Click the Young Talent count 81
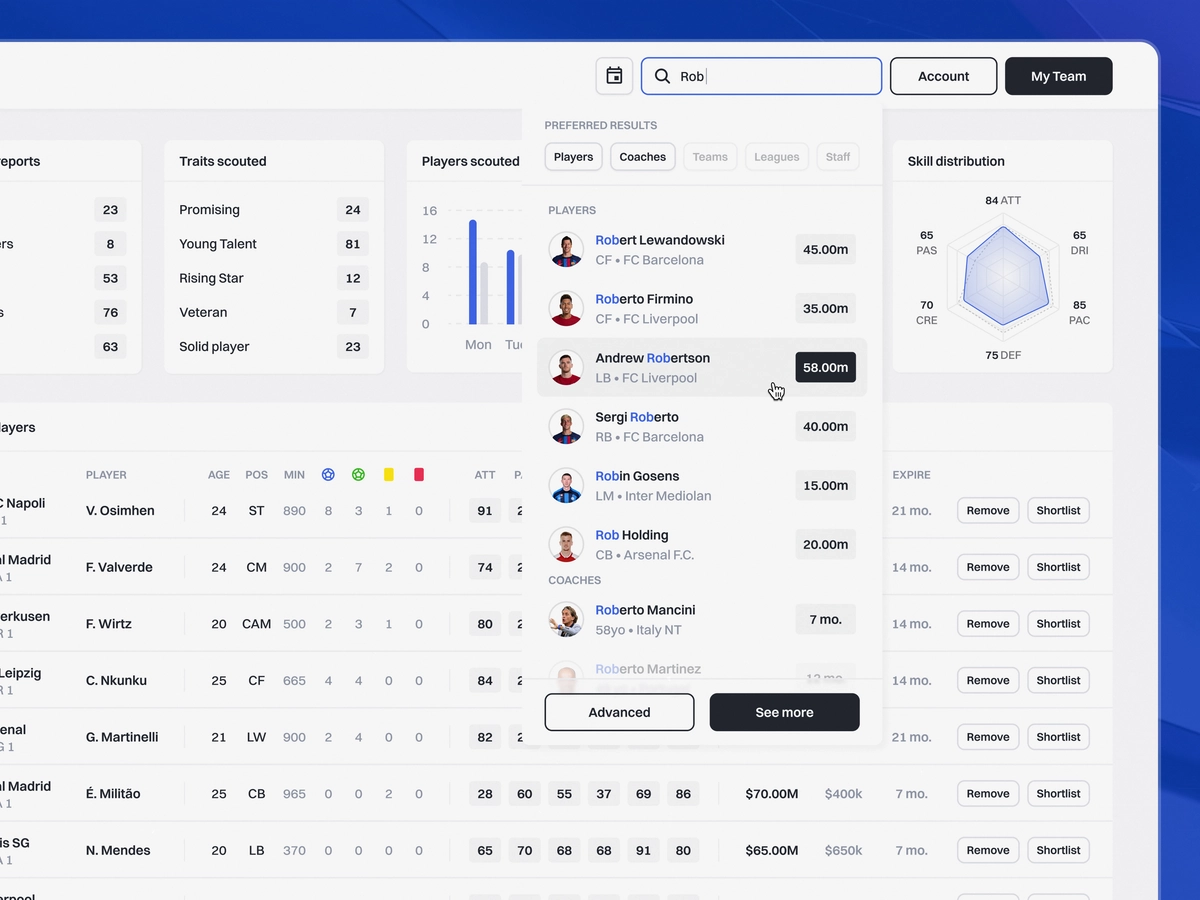 click(353, 244)
